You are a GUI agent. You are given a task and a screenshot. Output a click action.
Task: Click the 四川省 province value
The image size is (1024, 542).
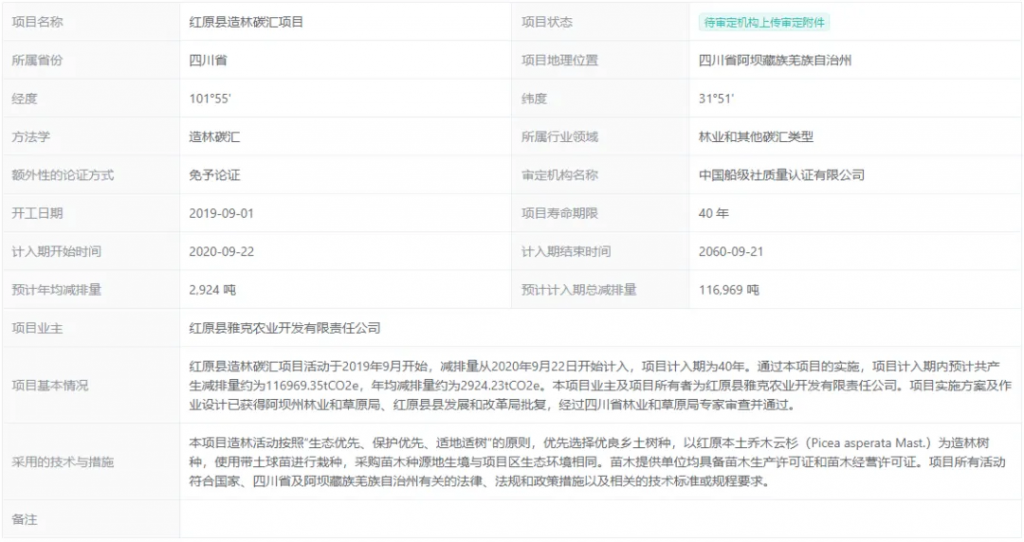tap(208, 60)
